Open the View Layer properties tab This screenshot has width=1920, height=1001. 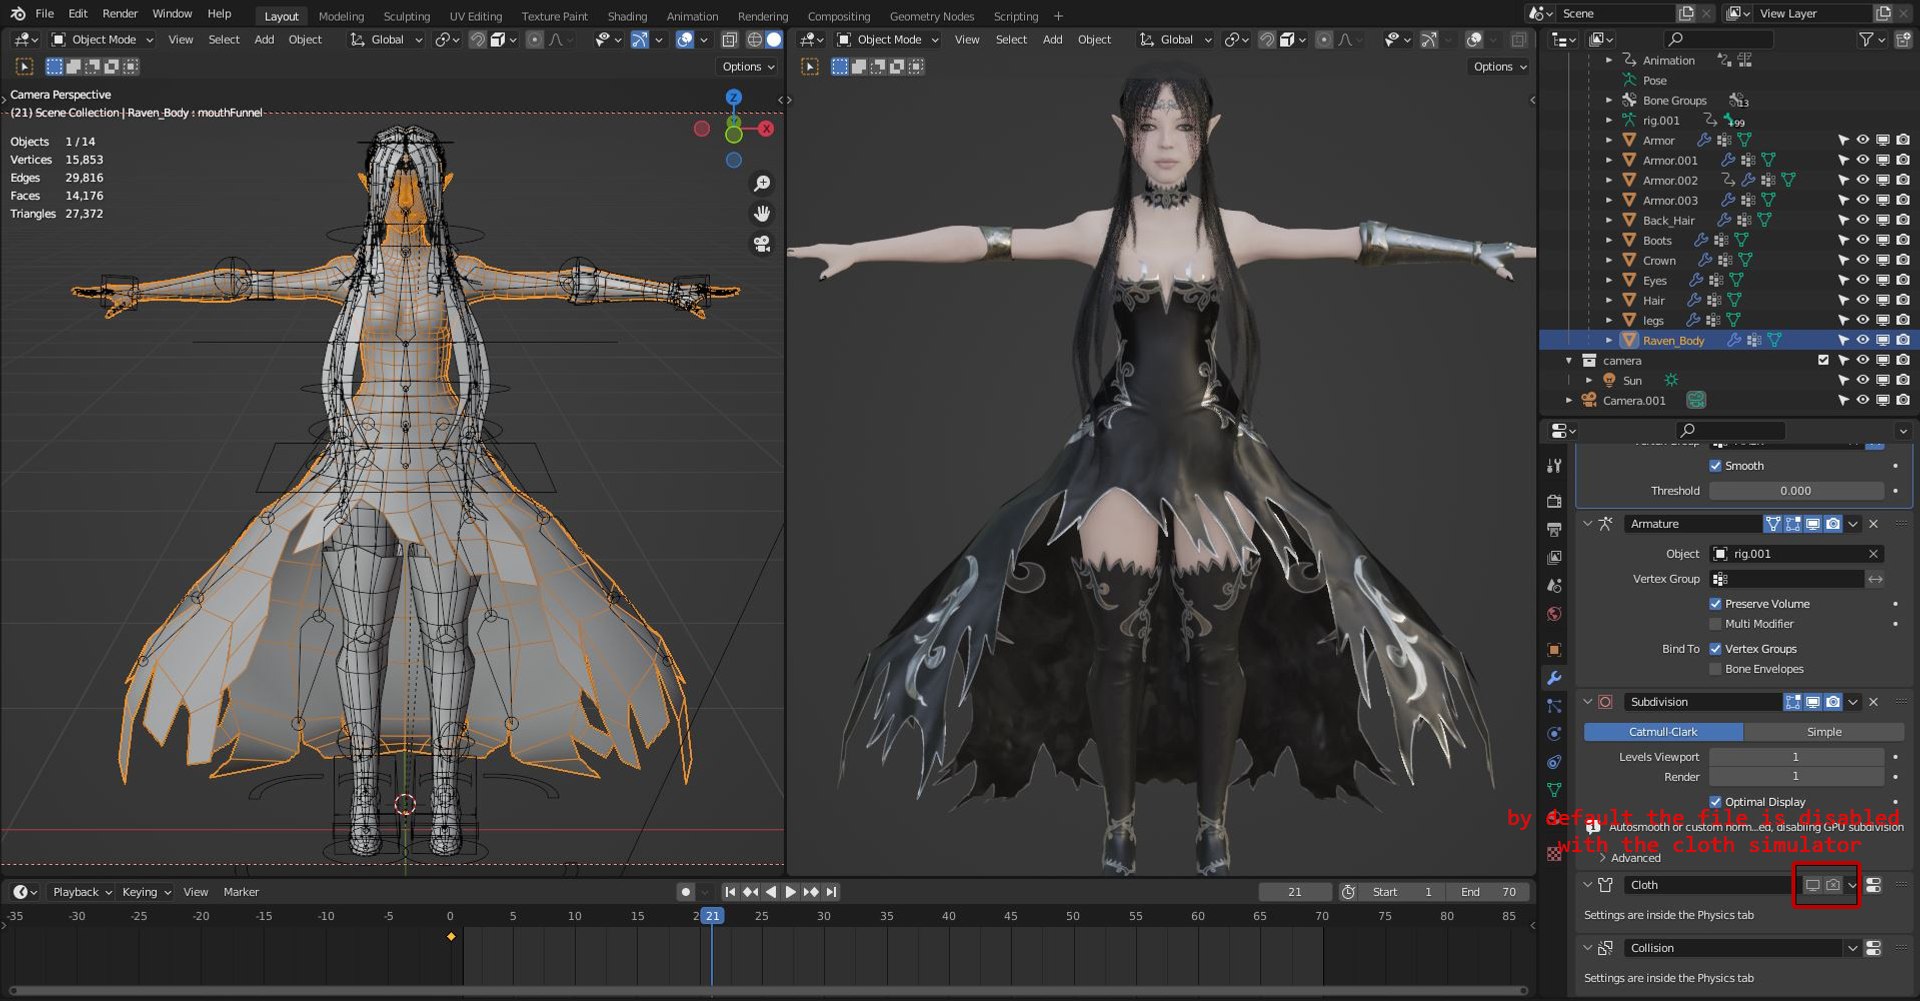click(1554, 557)
